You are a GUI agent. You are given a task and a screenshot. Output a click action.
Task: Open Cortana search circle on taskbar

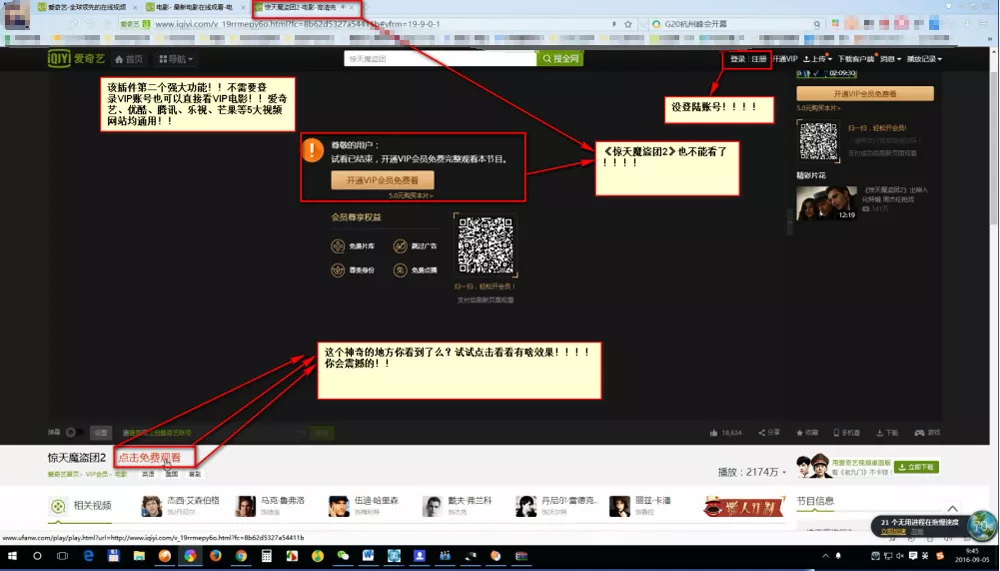coord(37,556)
